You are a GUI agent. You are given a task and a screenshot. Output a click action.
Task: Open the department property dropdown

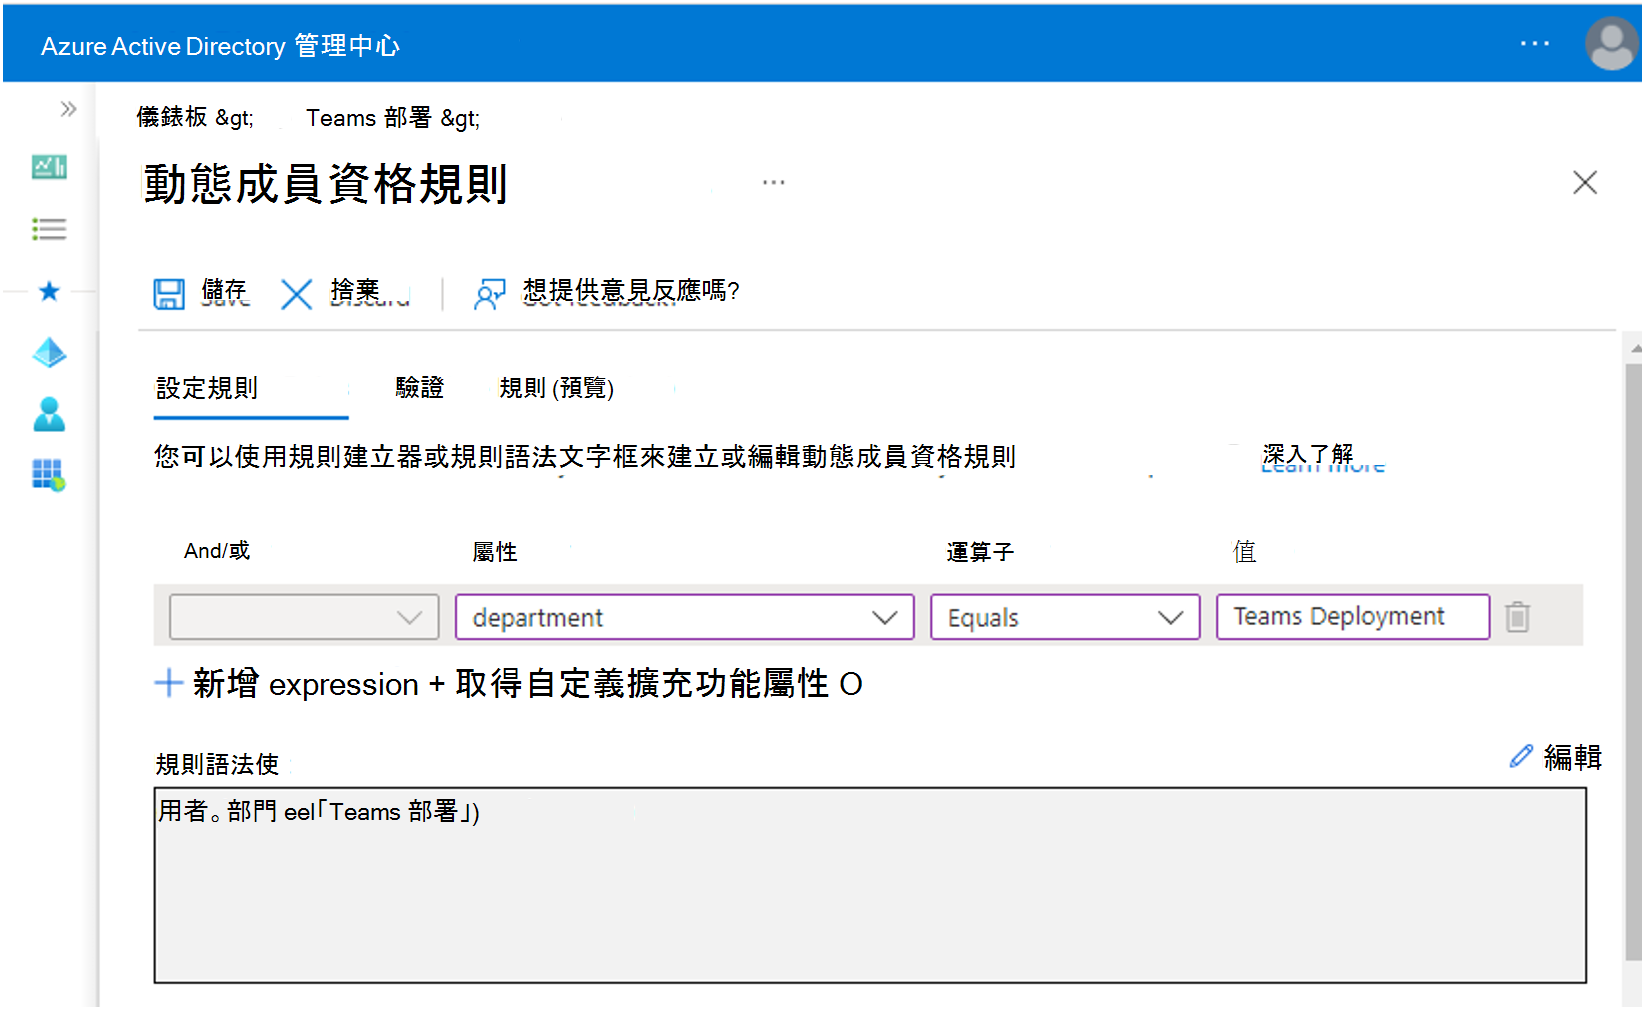[684, 617]
